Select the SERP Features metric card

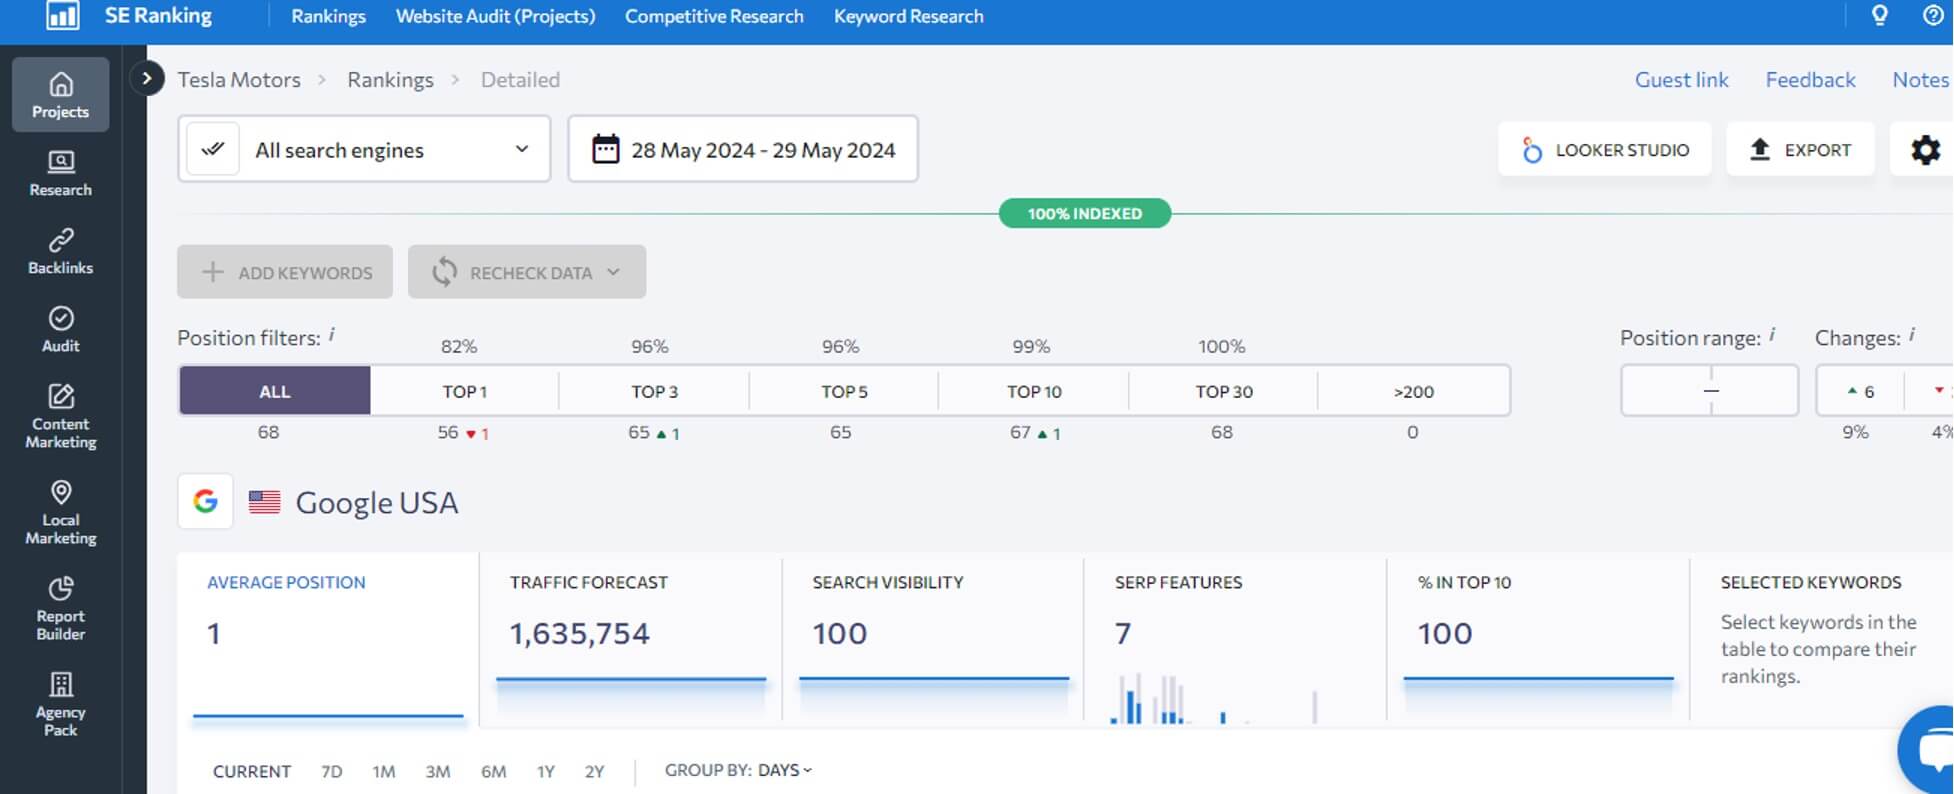[1236, 640]
